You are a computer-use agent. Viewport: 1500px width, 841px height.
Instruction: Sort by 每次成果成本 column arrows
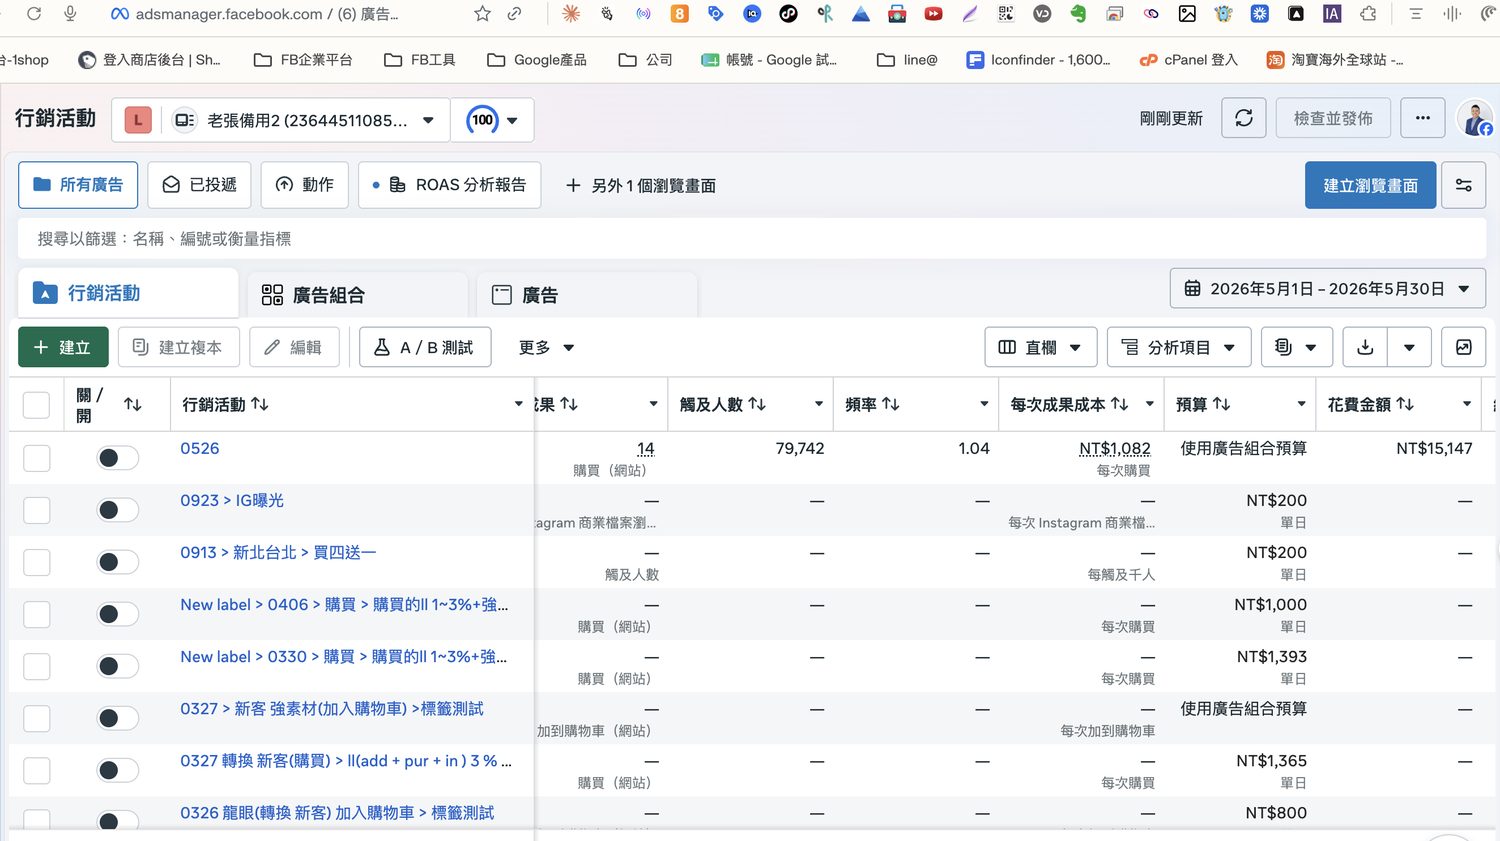click(1120, 404)
